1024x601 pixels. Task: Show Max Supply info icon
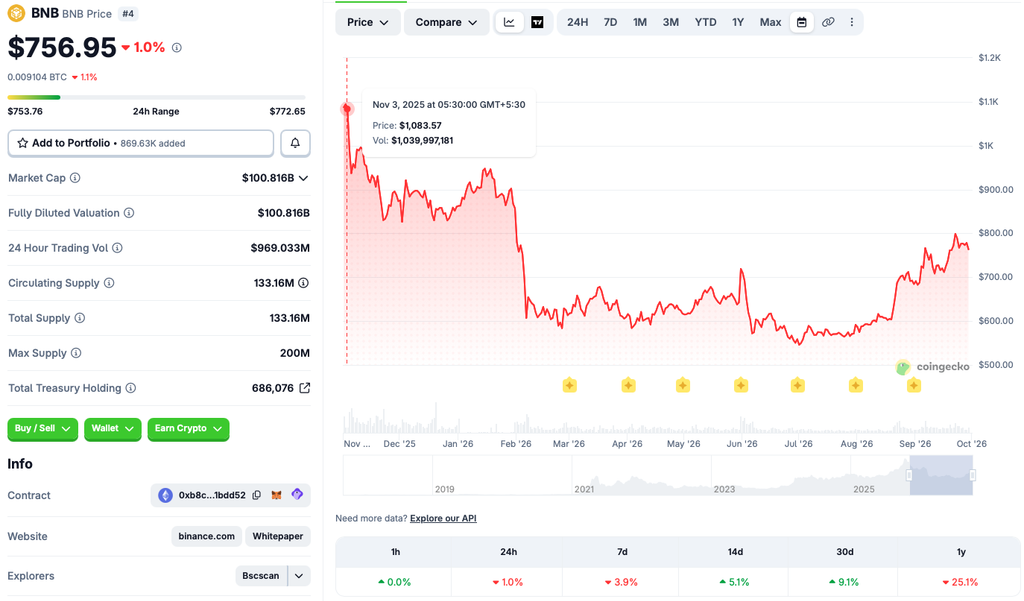coord(76,353)
